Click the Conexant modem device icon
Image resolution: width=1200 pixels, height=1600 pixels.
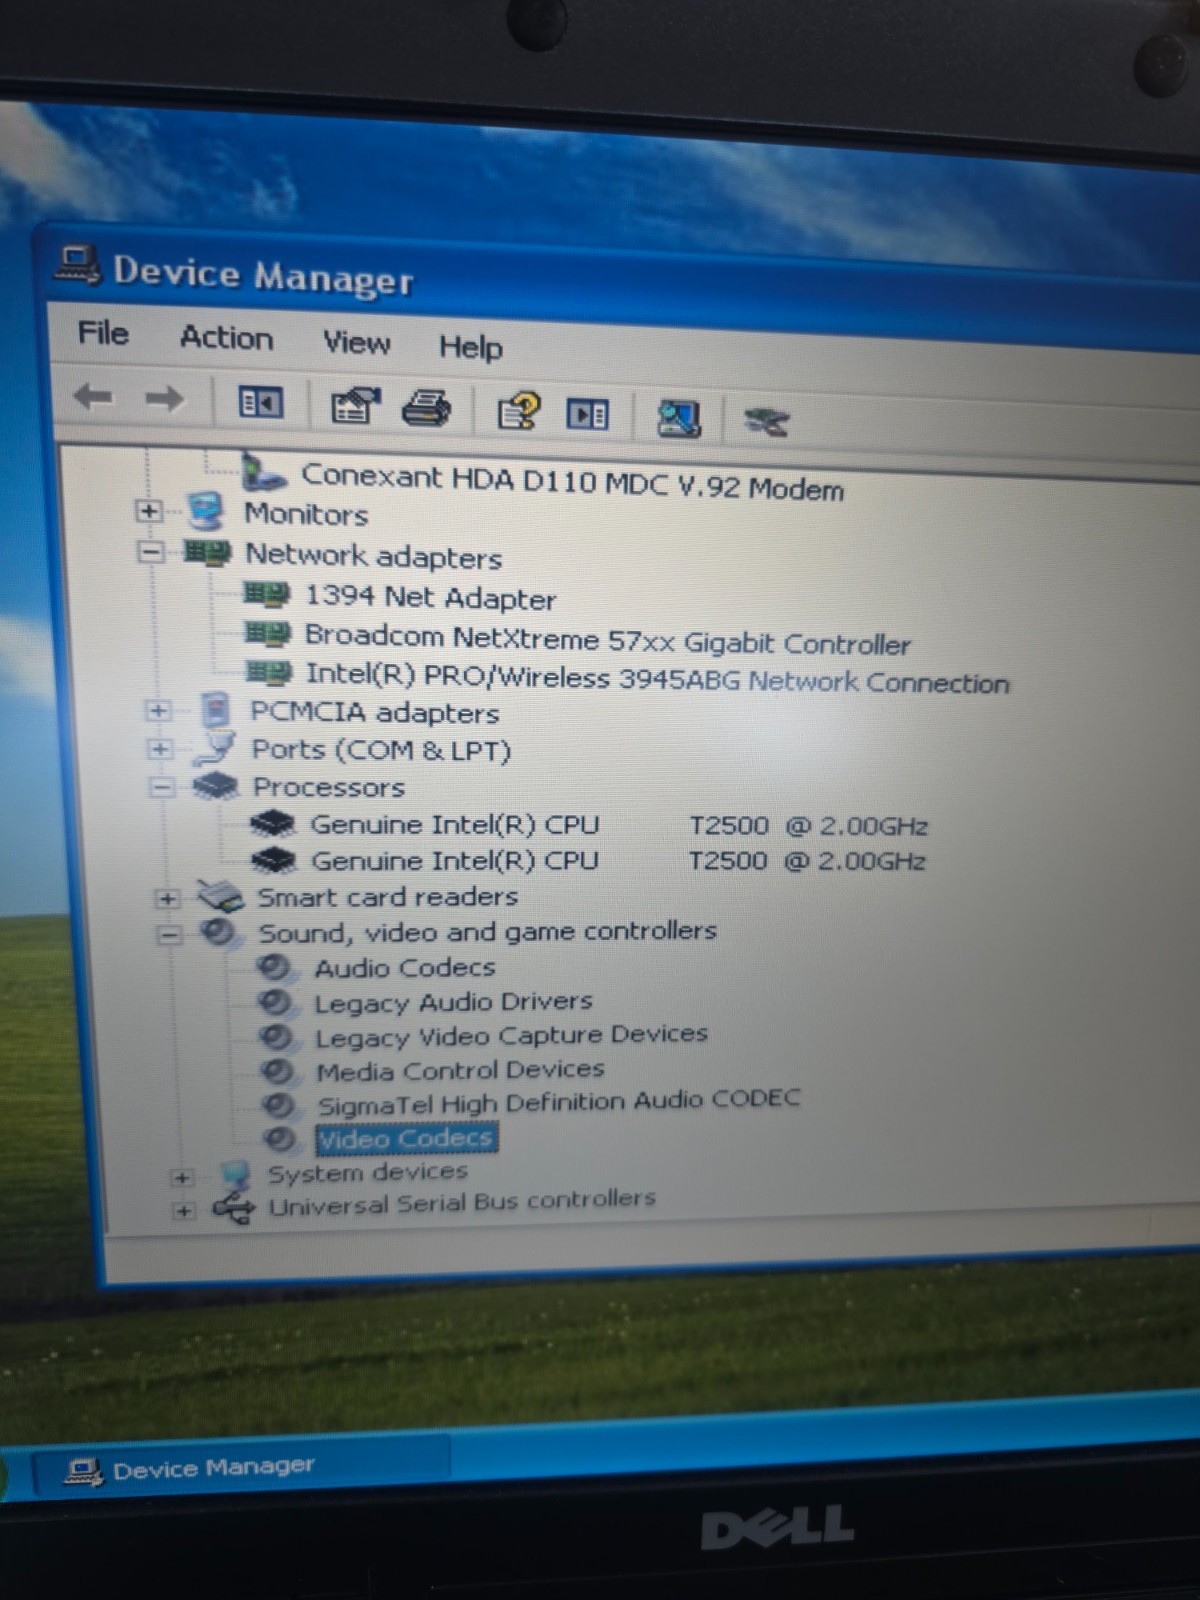(x=264, y=472)
